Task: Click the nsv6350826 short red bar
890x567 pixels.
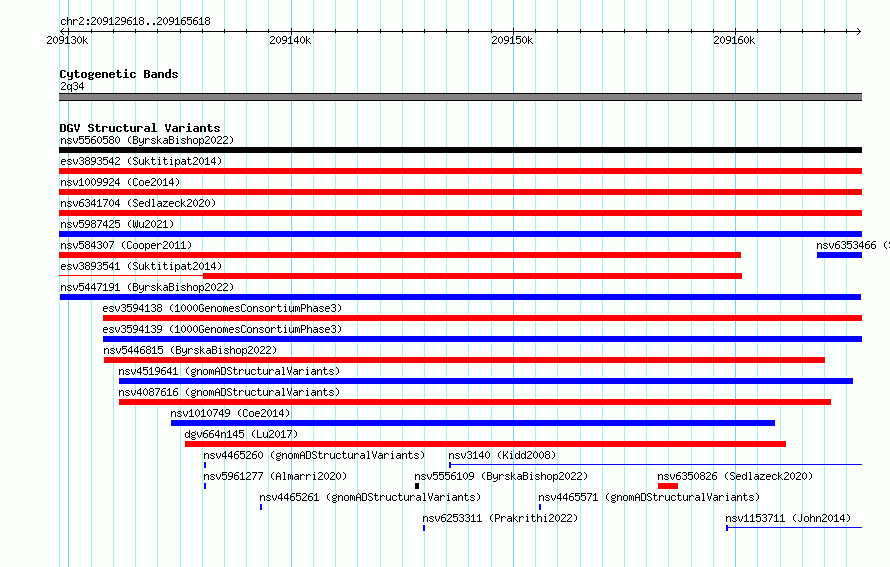Action: (668, 486)
